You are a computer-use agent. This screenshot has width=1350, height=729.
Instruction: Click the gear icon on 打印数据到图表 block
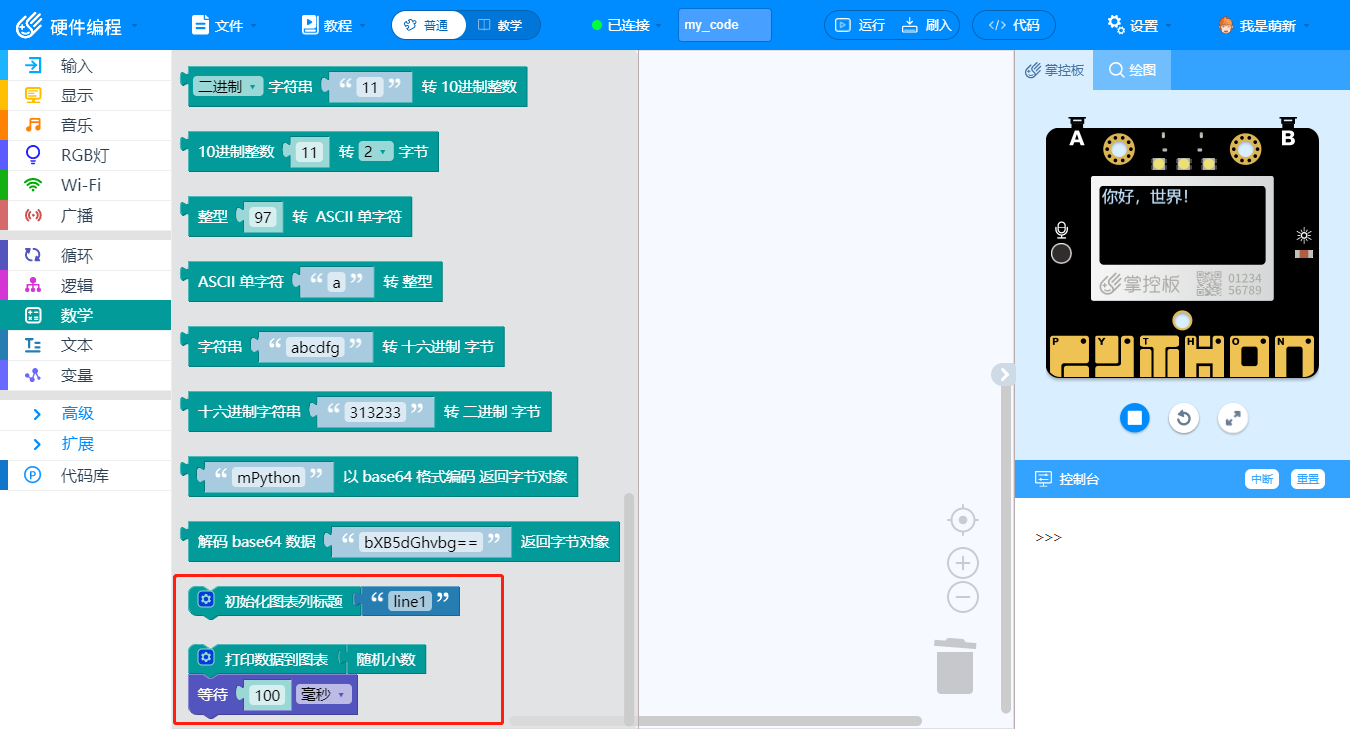(x=206, y=658)
